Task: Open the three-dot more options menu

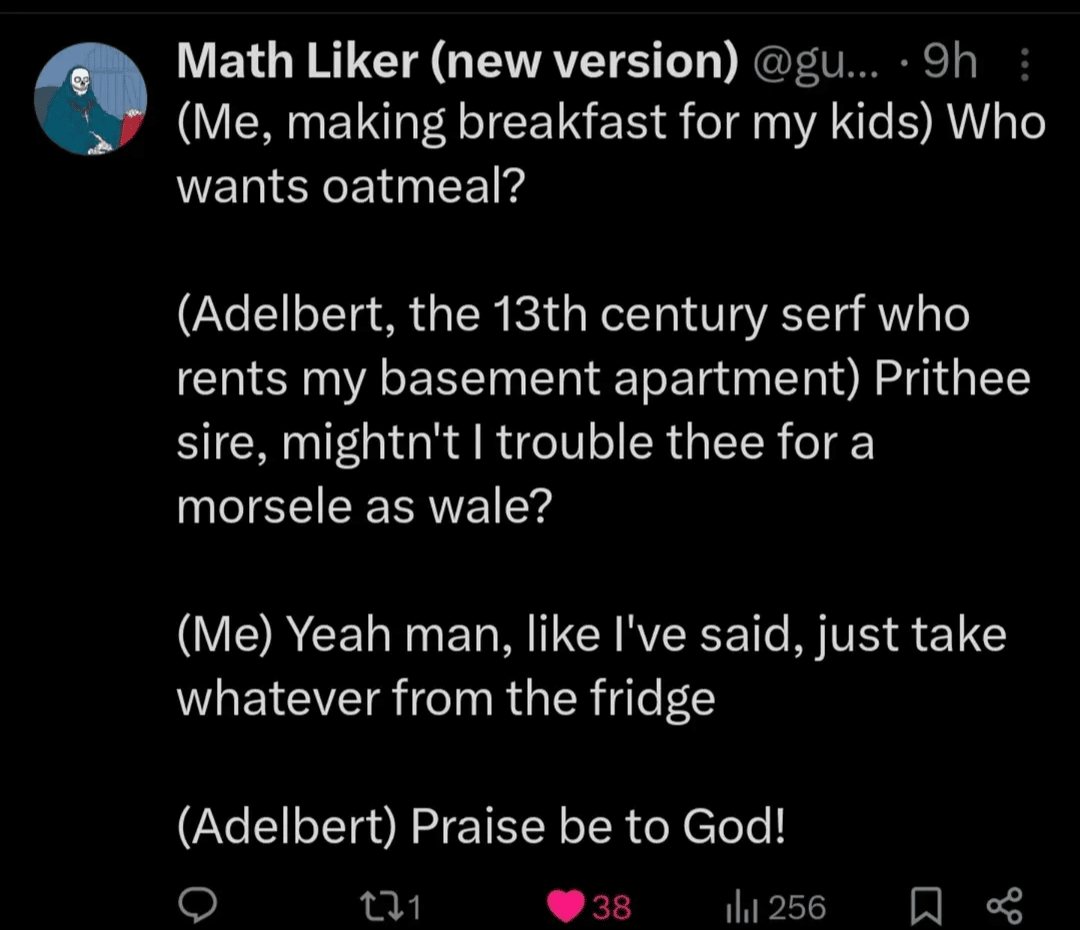Action: click(x=1025, y=64)
